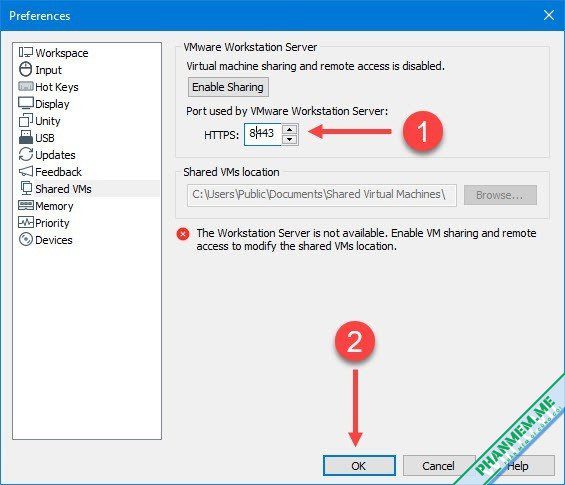565x485 pixels.
Task: Increase HTTPS port with up arrow
Action: 290,129
